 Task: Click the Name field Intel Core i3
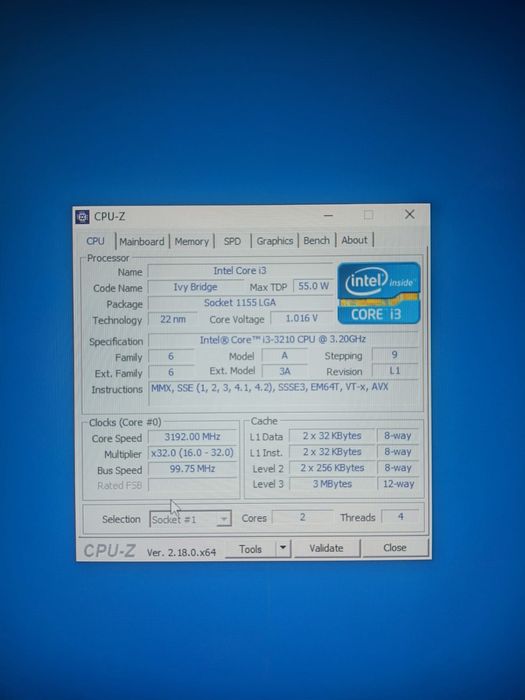240,271
